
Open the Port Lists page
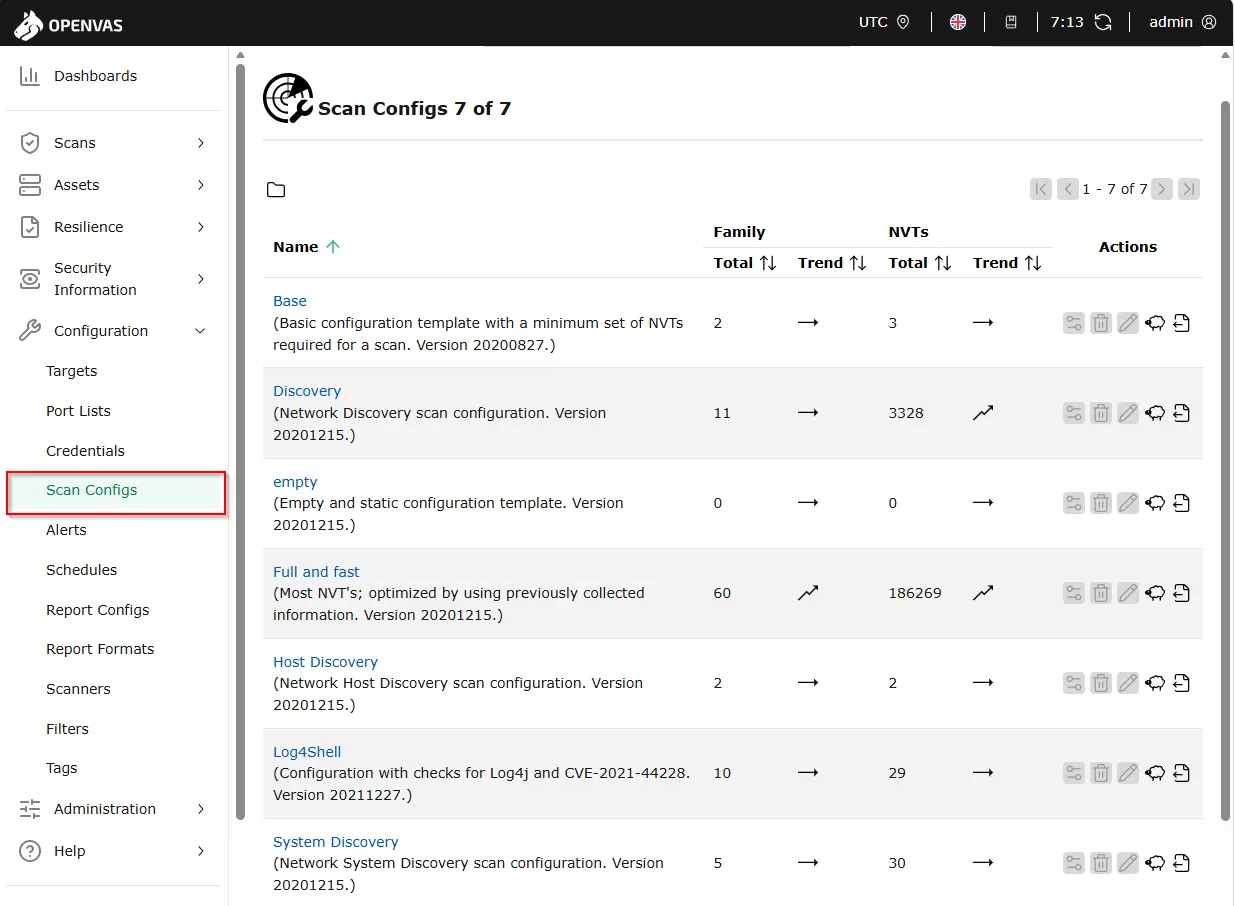pos(78,411)
